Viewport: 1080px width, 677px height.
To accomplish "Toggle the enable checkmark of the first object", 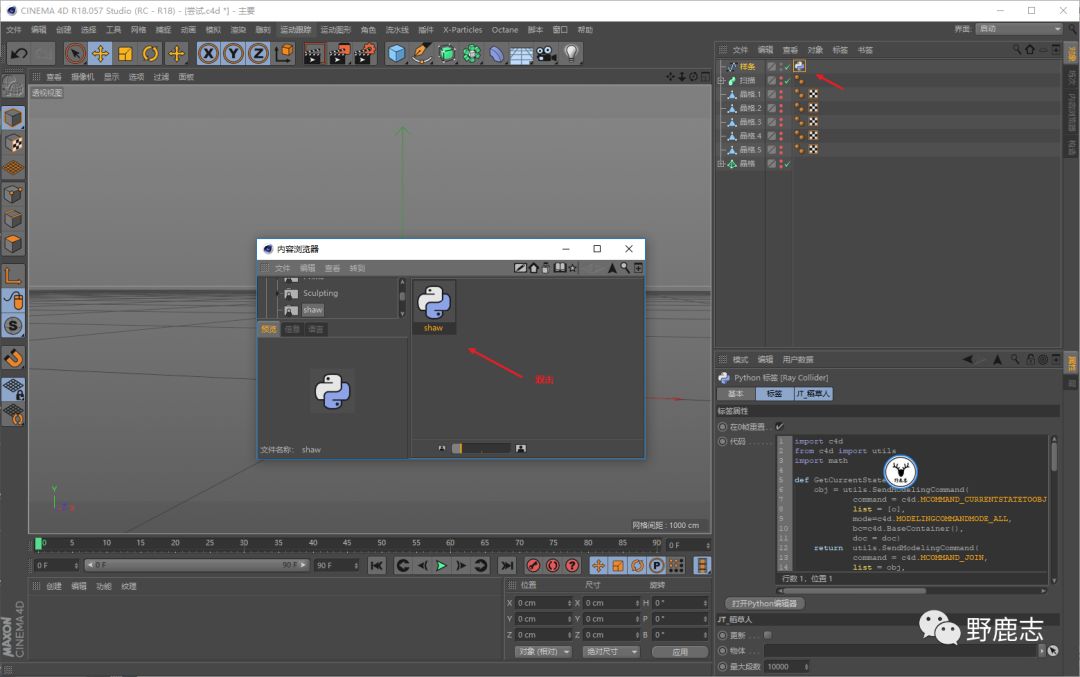I will (x=787, y=67).
